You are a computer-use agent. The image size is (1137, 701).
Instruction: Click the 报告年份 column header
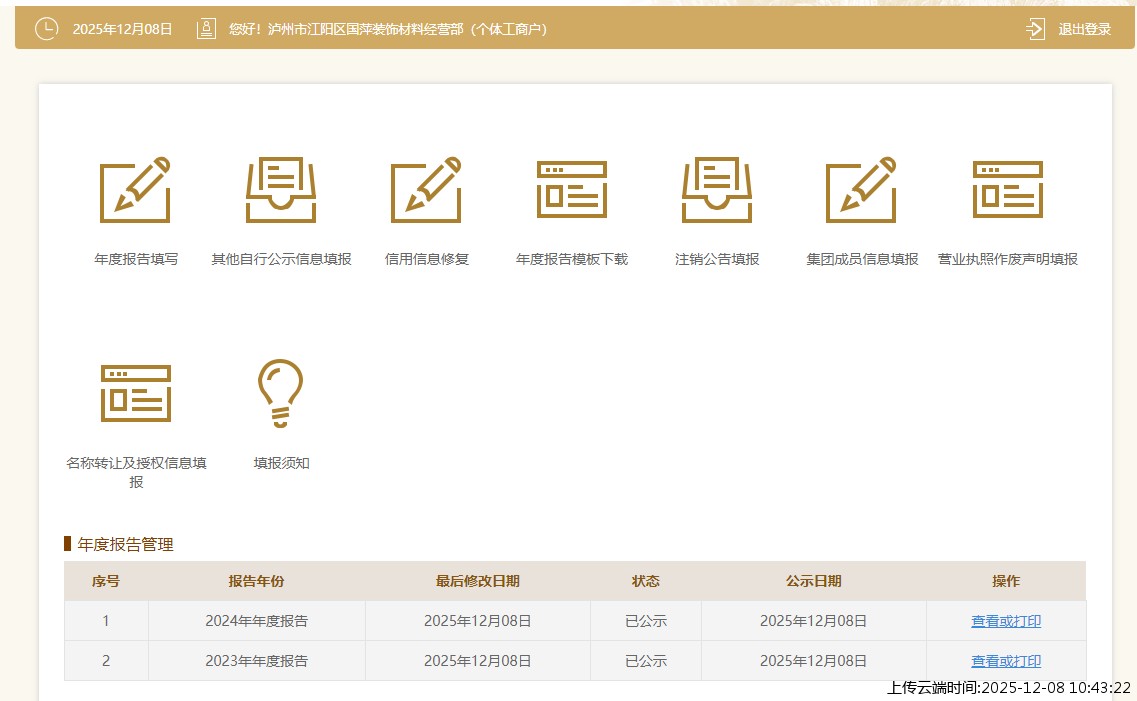click(x=256, y=581)
